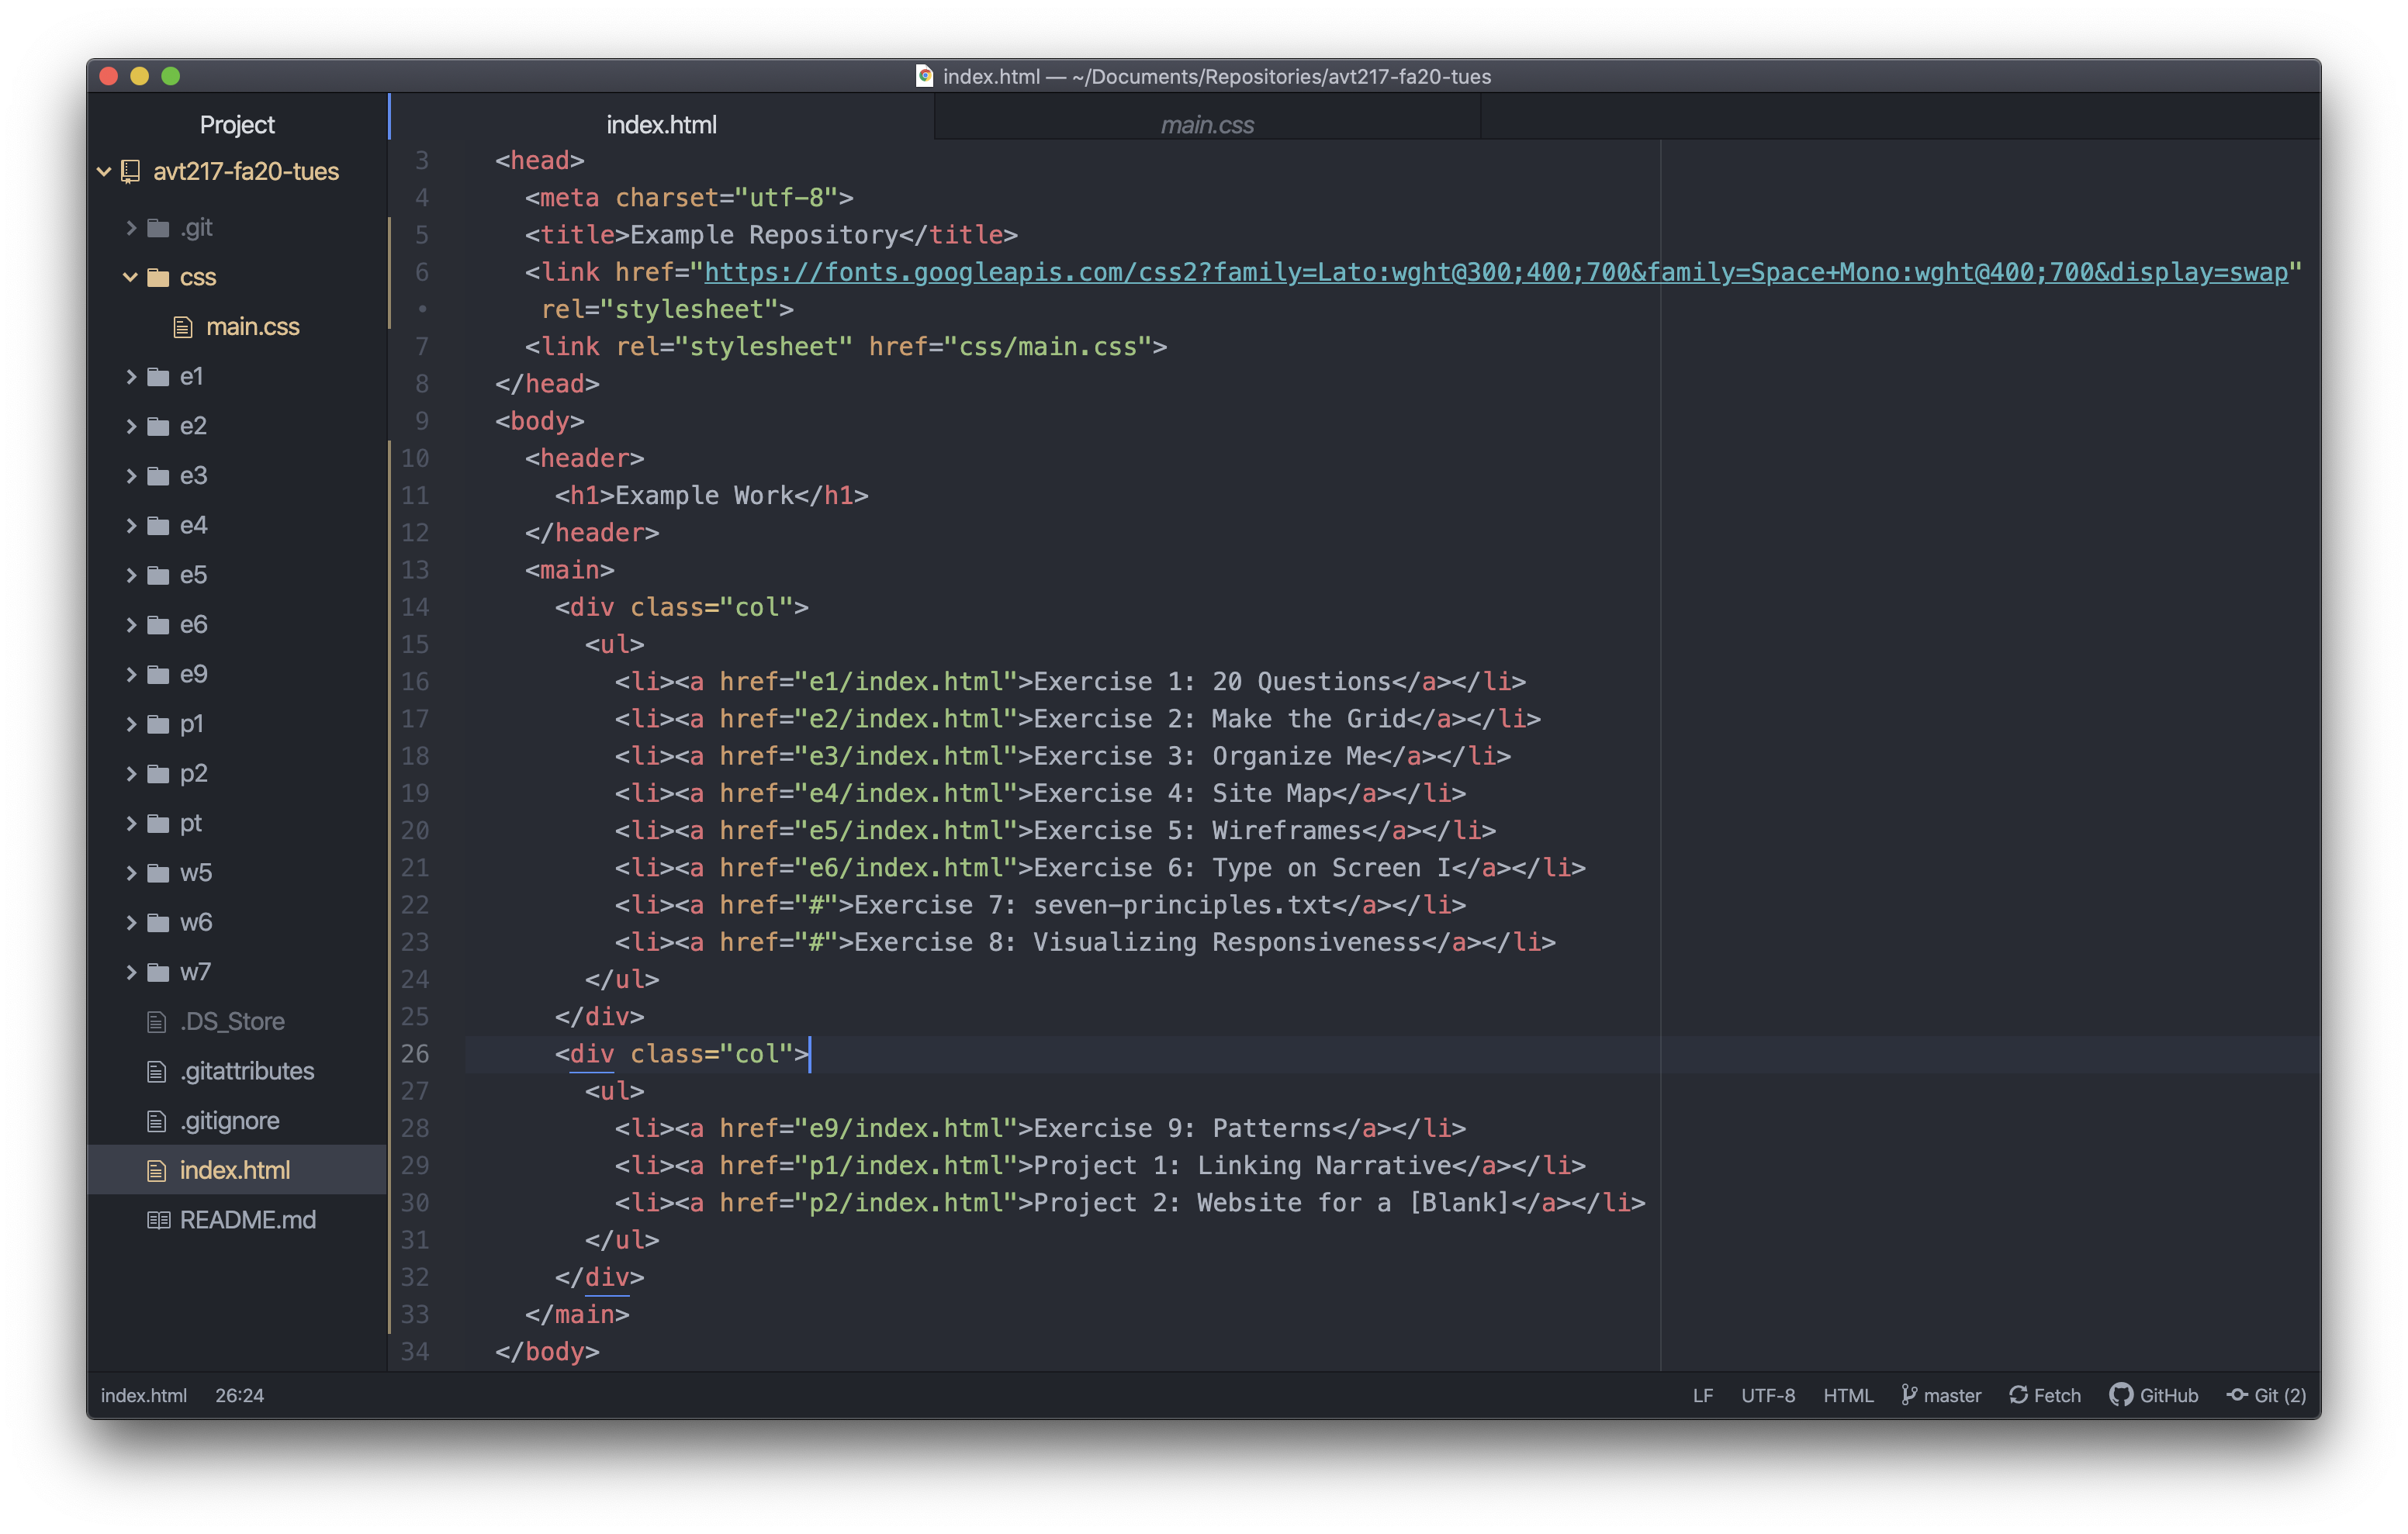Click line number 26 in gutter
This screenshot has width=2408, height=1534.
pos(415,1054)
